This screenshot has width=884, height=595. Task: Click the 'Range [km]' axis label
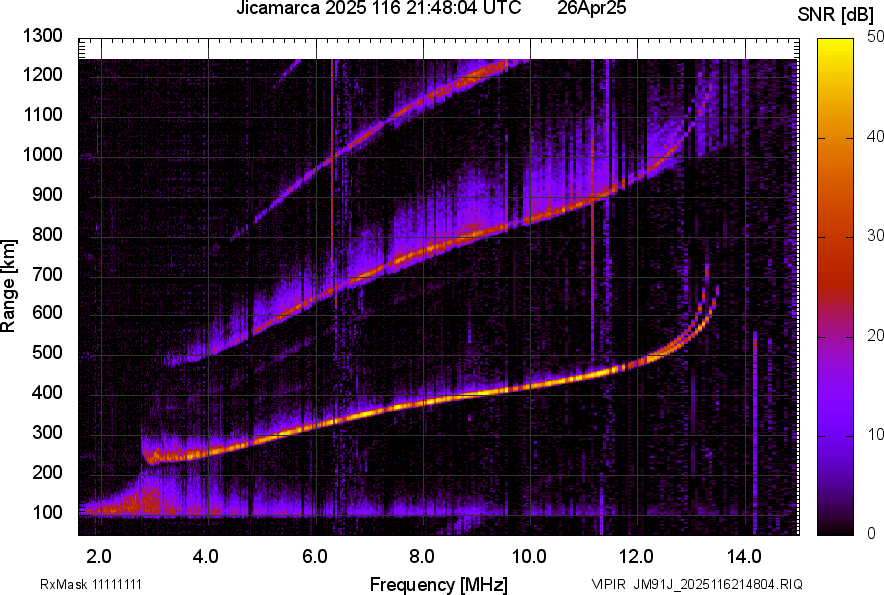(x=8, y=286)
